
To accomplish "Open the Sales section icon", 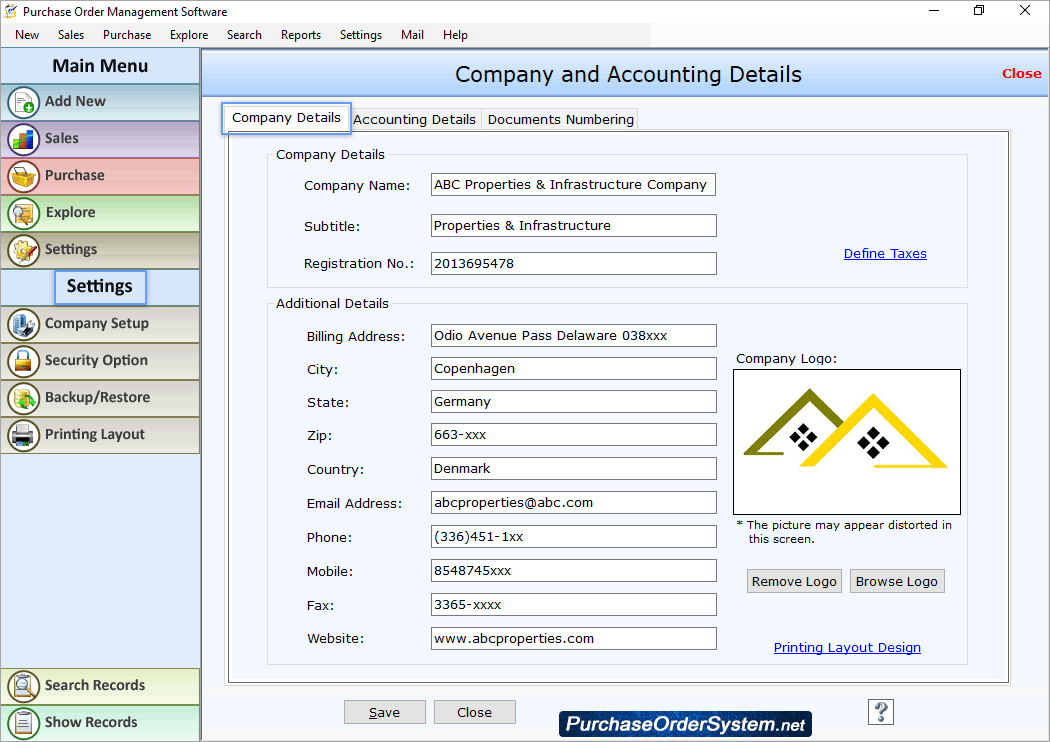I will (23, 139).
